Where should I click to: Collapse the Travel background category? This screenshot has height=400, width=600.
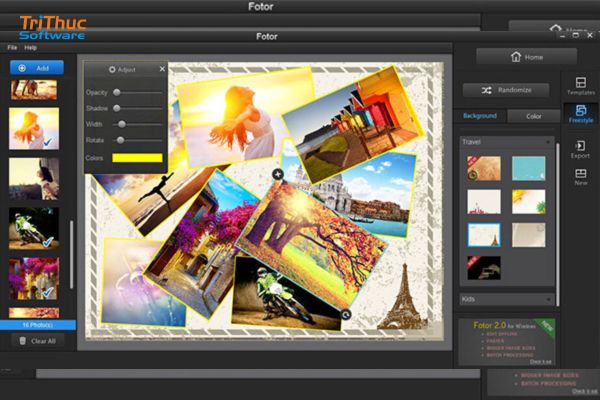[547, 142]
